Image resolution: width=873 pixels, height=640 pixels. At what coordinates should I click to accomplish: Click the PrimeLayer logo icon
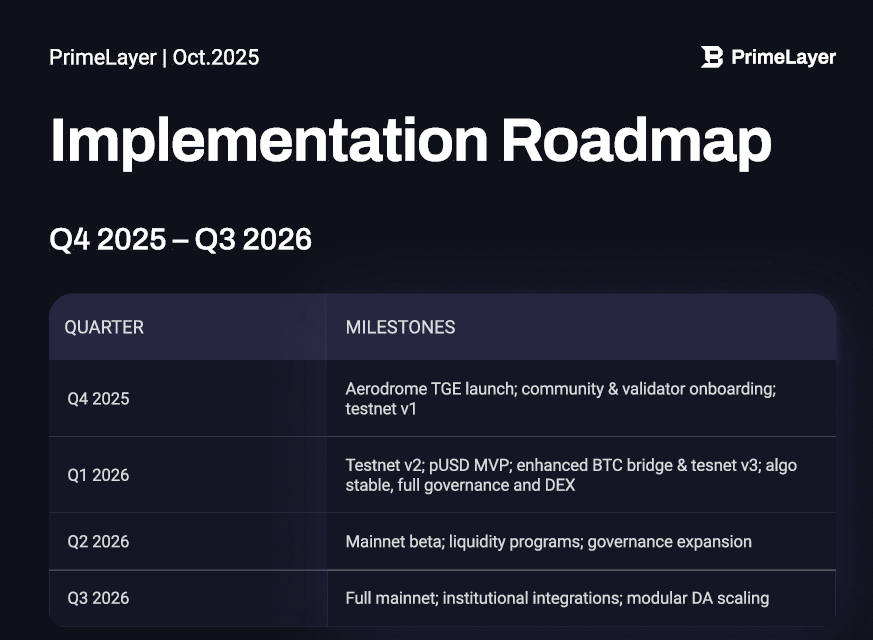pos(712,57)
